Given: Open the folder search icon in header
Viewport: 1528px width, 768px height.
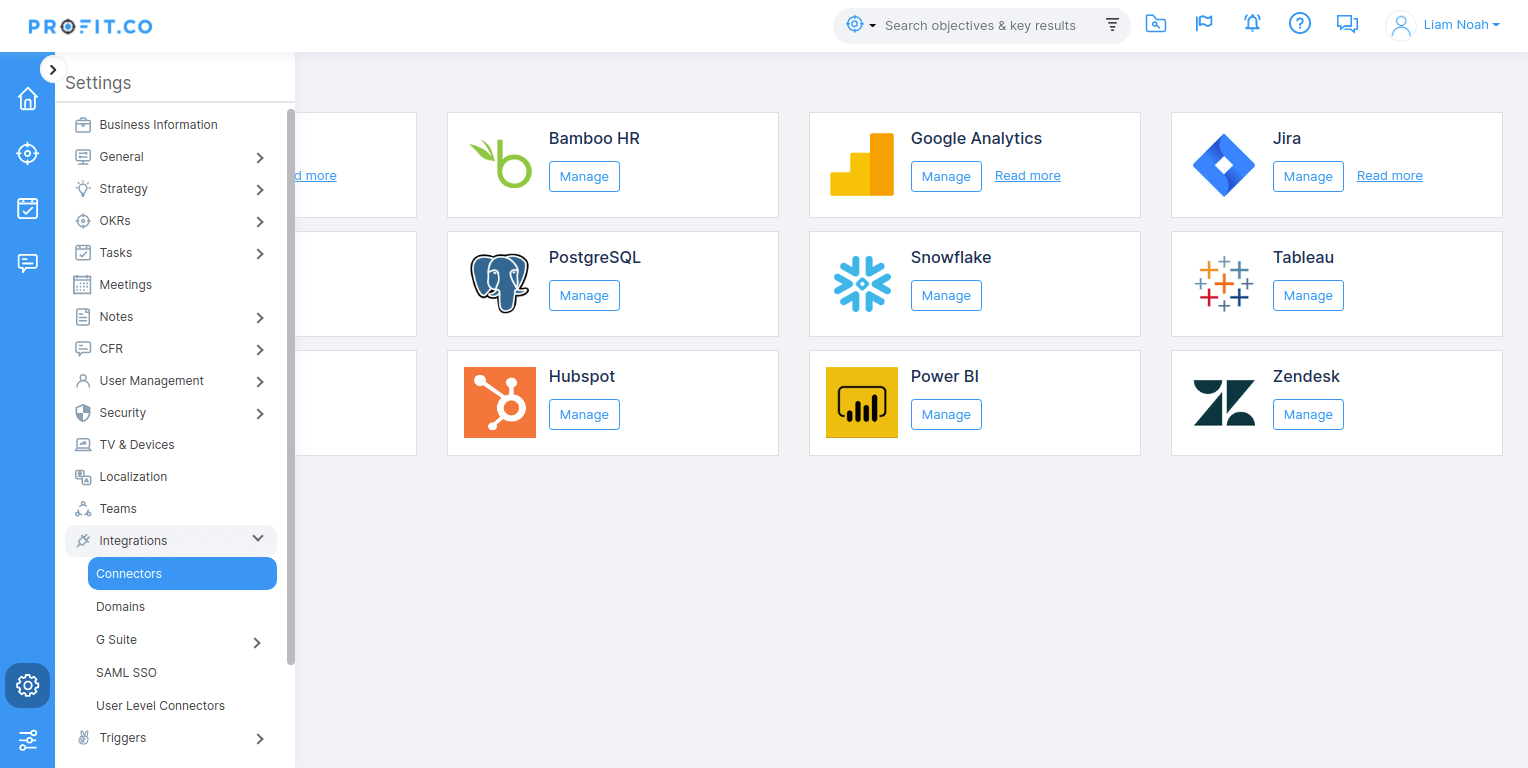Looking at the screenshot, I should [x=1156, y=24].
